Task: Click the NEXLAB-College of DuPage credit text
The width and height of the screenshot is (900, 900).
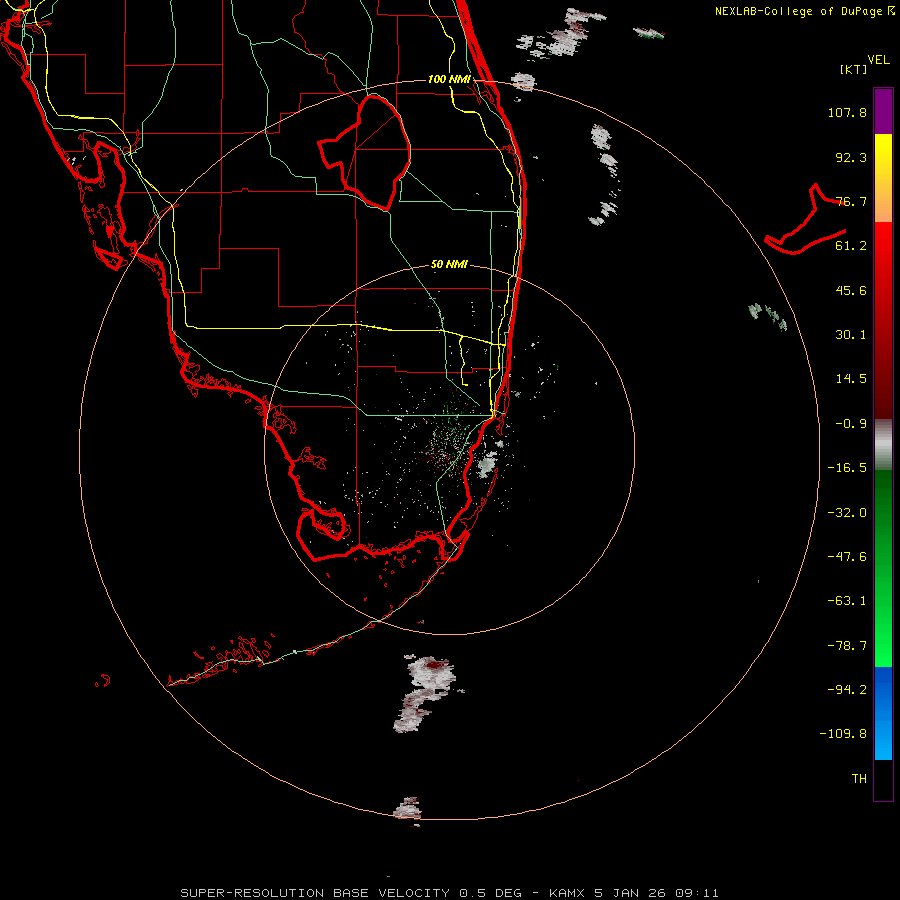Action: tap(804, 11)
